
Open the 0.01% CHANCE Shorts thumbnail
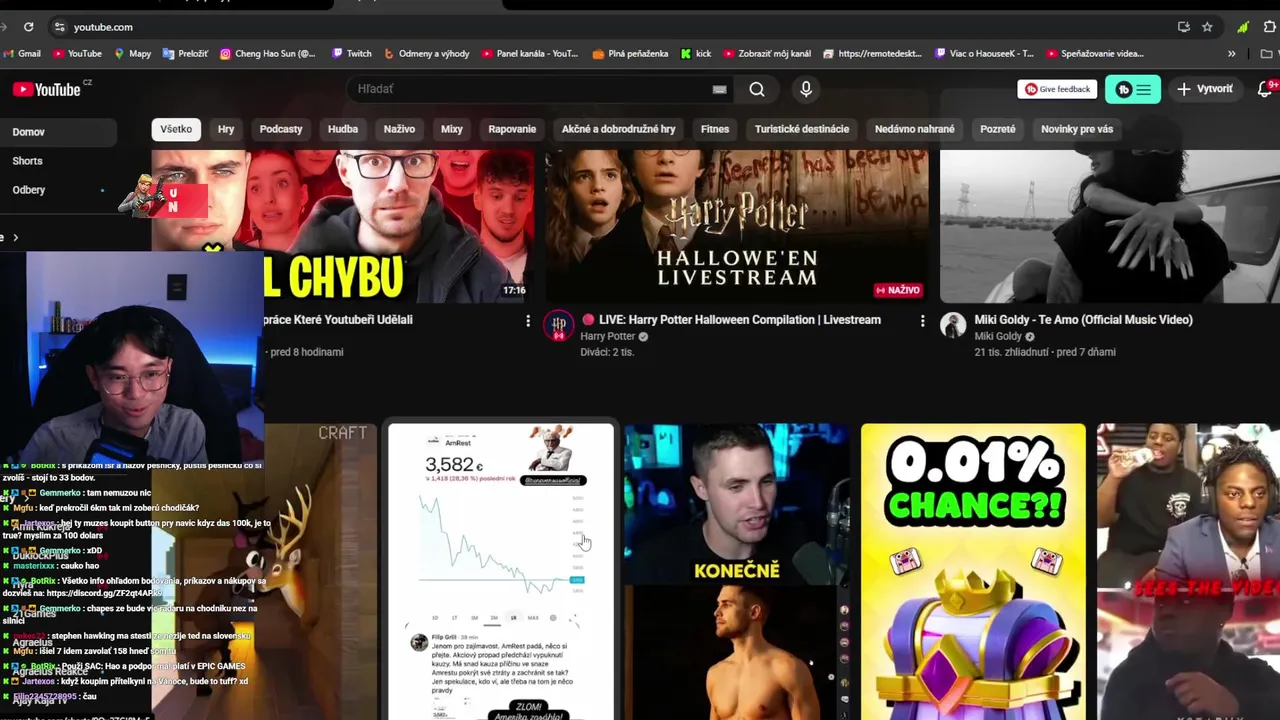(973, 571)
